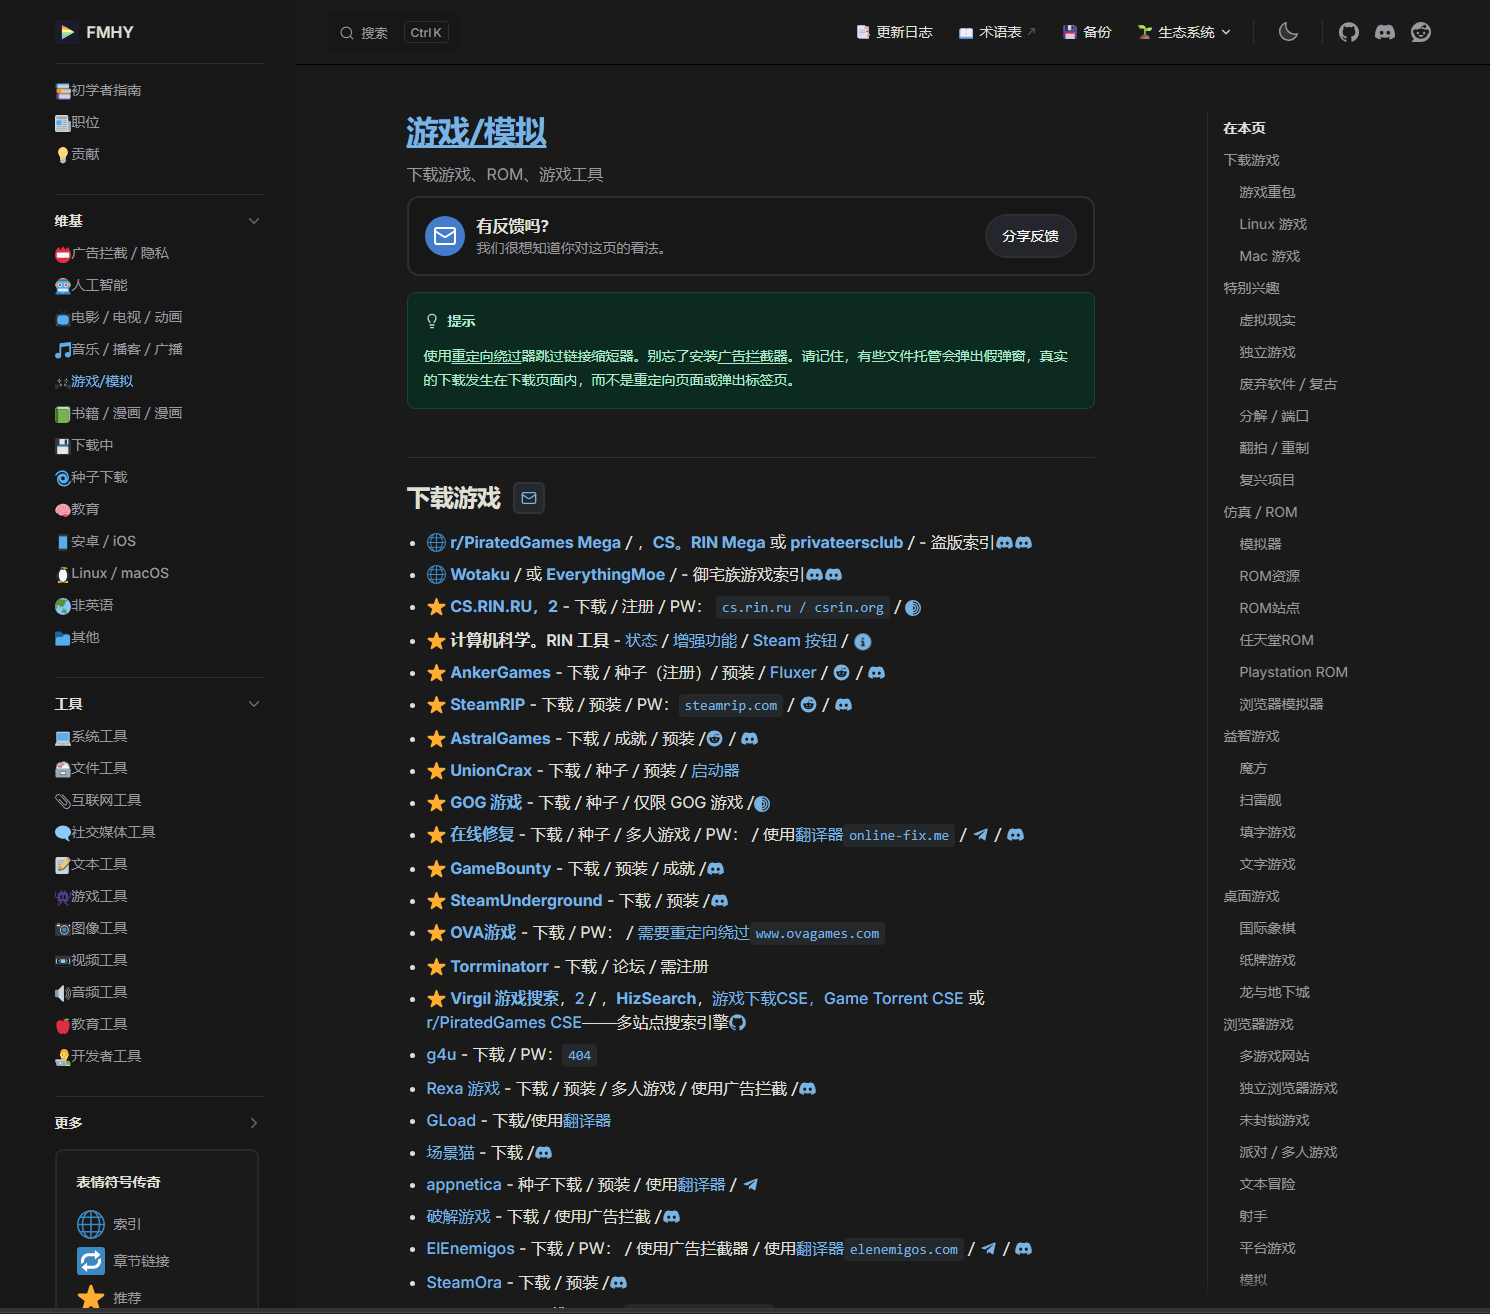This screenshot has height=1314, width=1490.
Task: Click the feedback envelope icon in card
Action: pos(445,236)
